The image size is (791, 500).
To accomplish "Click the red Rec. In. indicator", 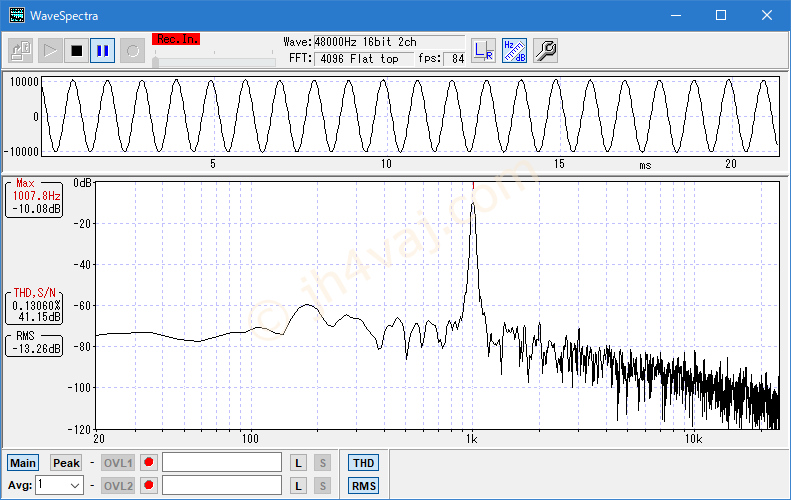I will tap(176, 39).
